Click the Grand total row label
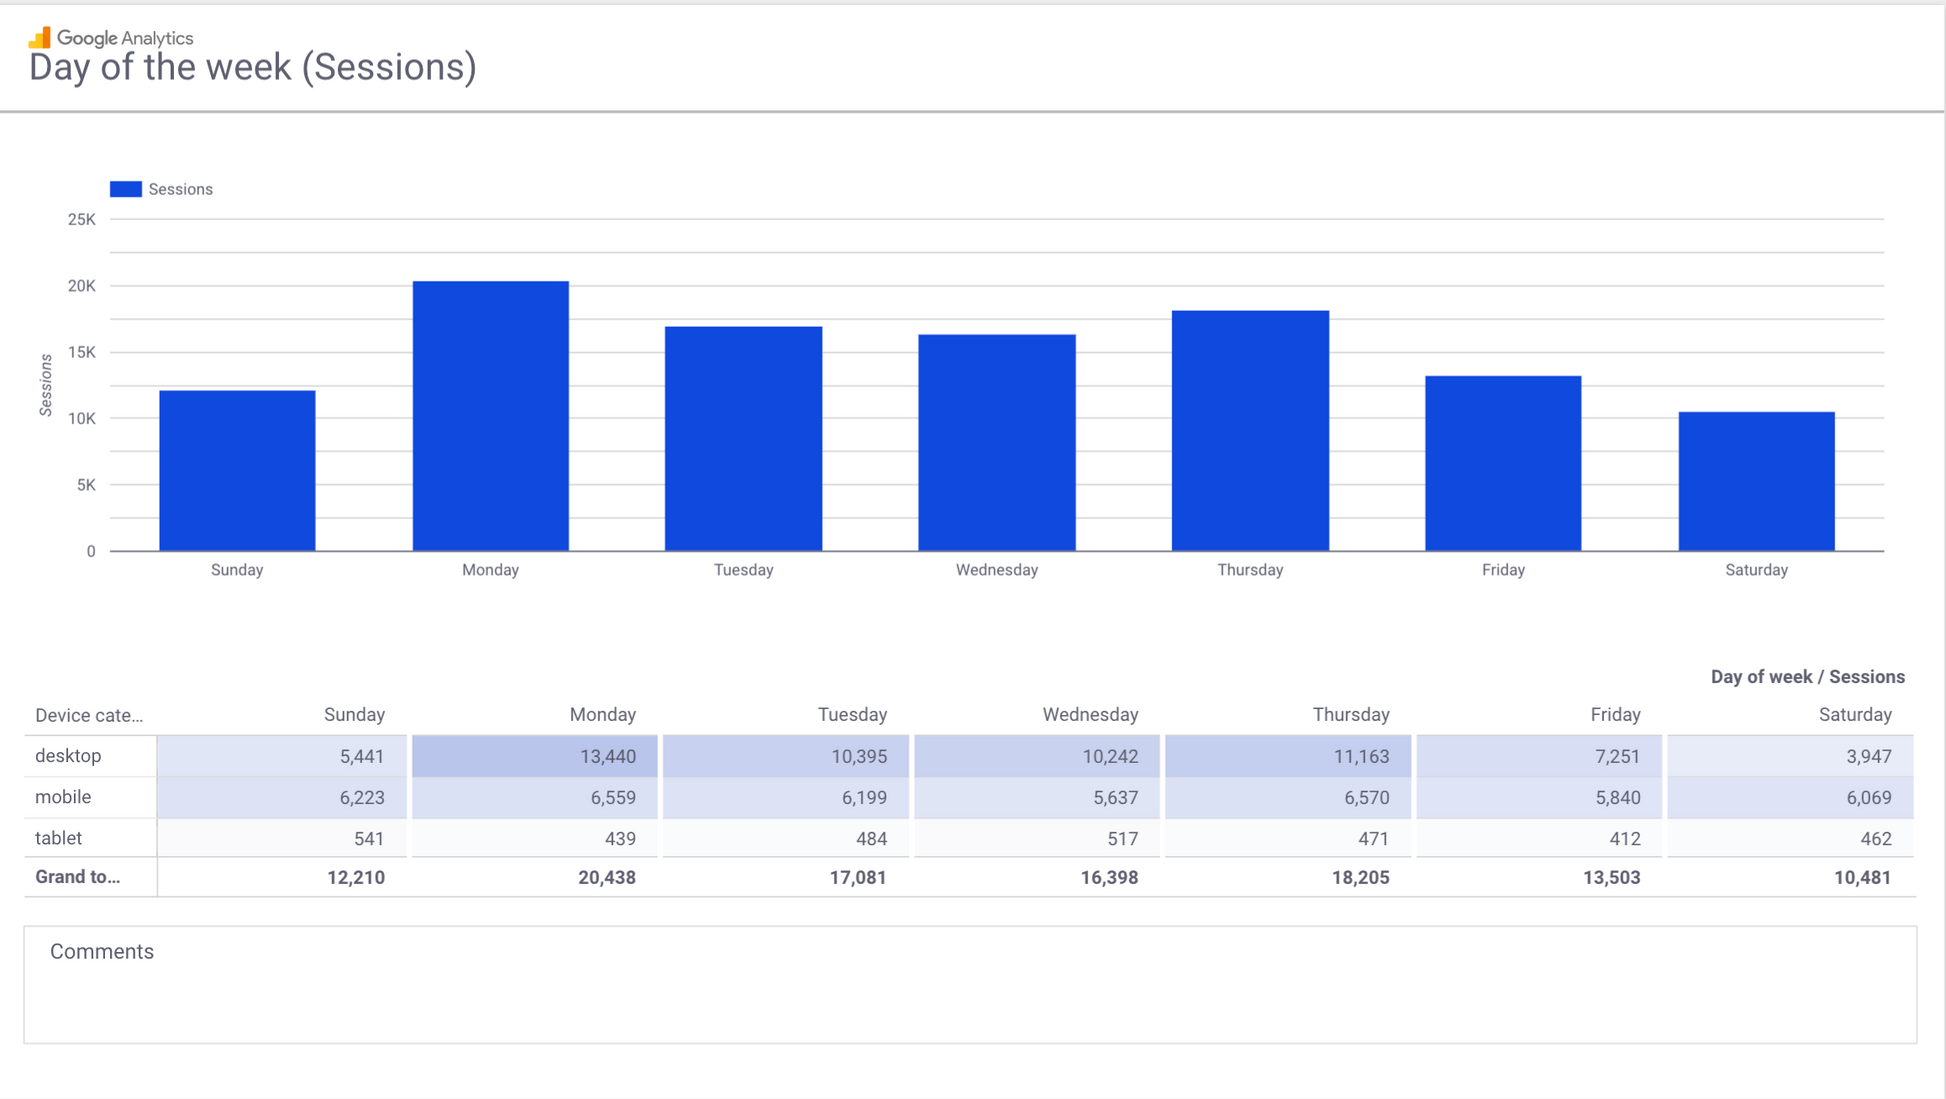The height and width of the screenshot is (1099, 1946). tap(77, 877)
